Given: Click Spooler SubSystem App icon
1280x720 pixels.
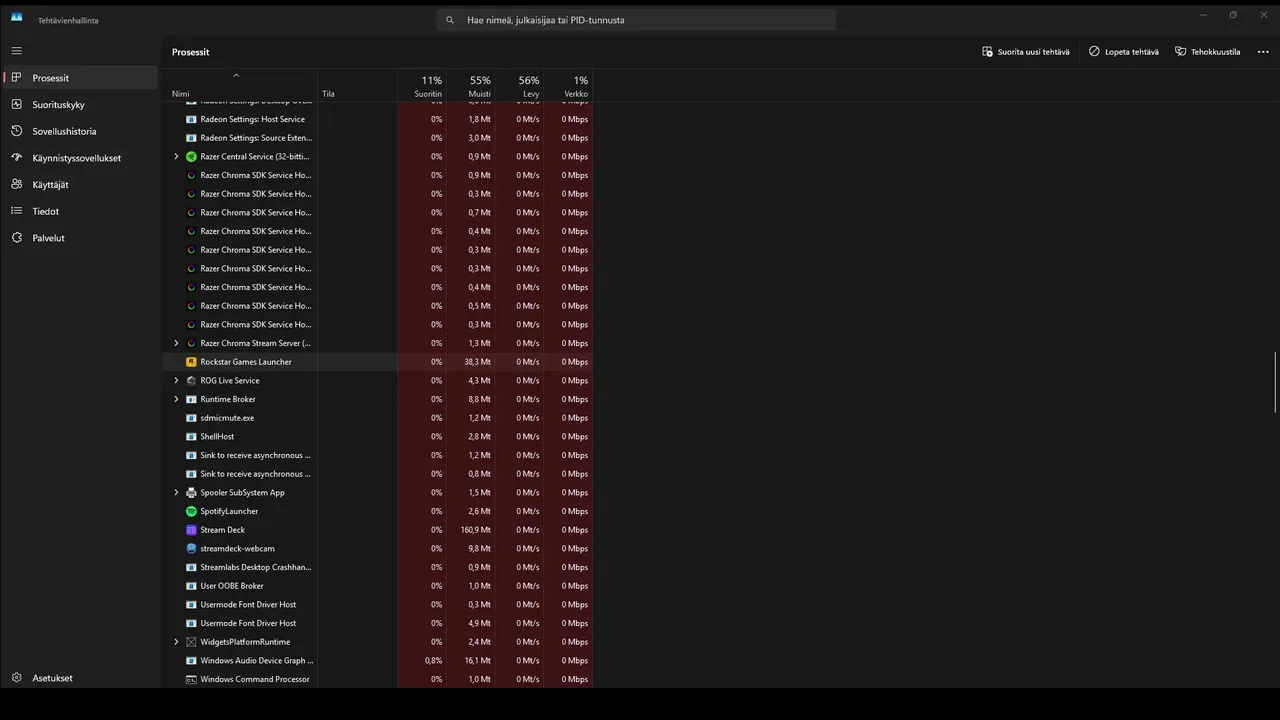Looking at the screenshot, I should coord(191,493).
